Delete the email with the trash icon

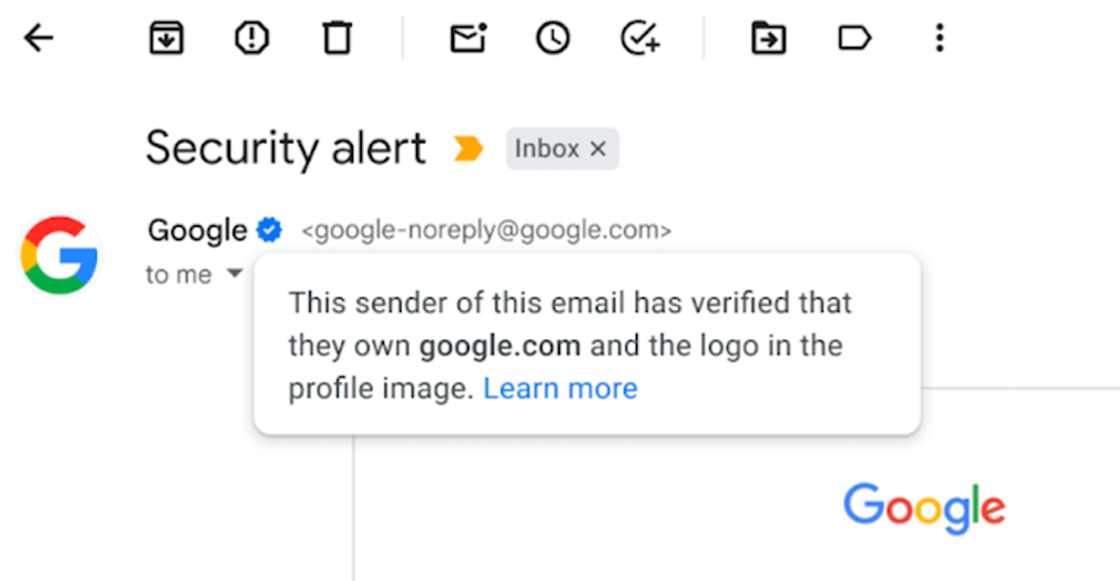pos(337,39)
